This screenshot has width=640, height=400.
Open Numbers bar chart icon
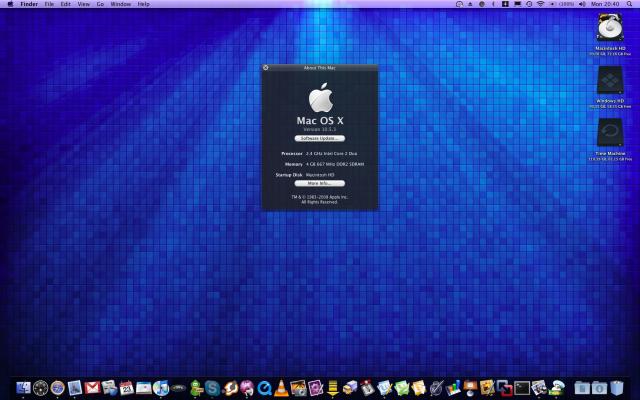453,388
